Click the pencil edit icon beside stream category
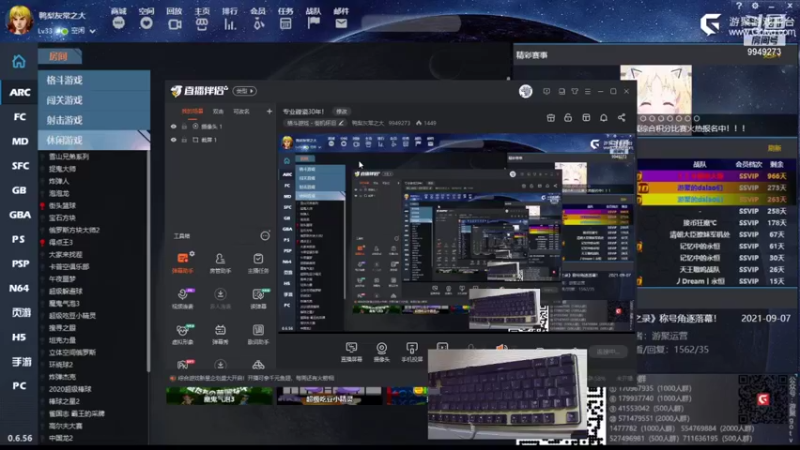The image size is (800, 450). pyautogui.click(x=341, y=123)
